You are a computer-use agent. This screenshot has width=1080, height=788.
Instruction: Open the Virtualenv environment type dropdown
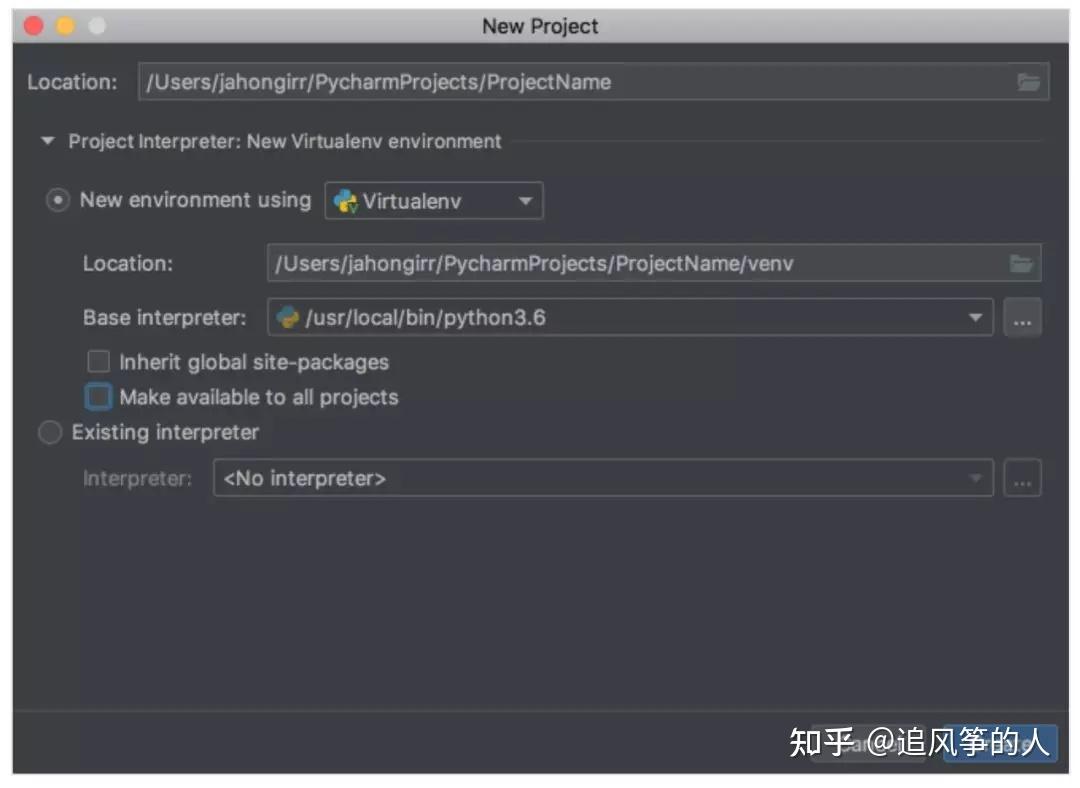[527, 200]
